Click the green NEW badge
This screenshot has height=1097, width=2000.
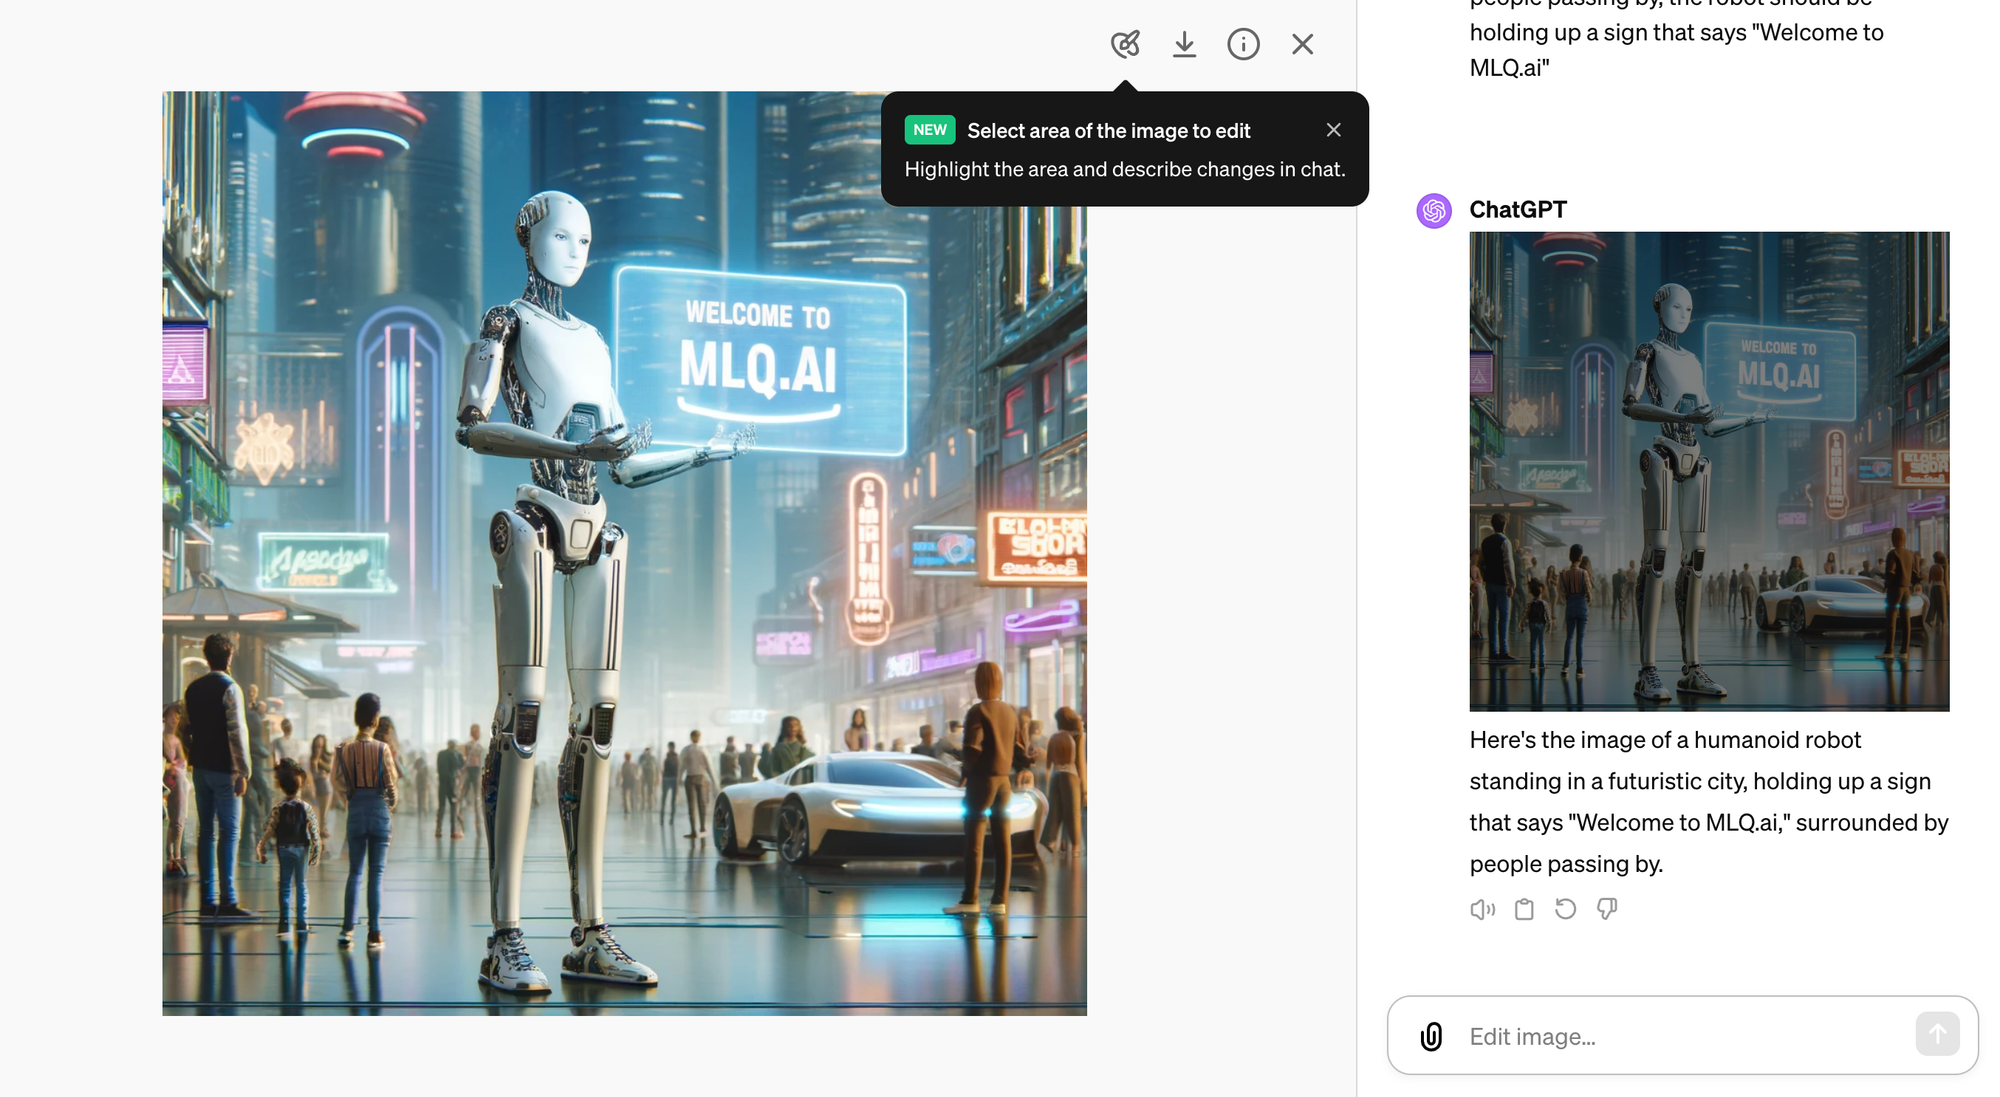tap(929, 130)
